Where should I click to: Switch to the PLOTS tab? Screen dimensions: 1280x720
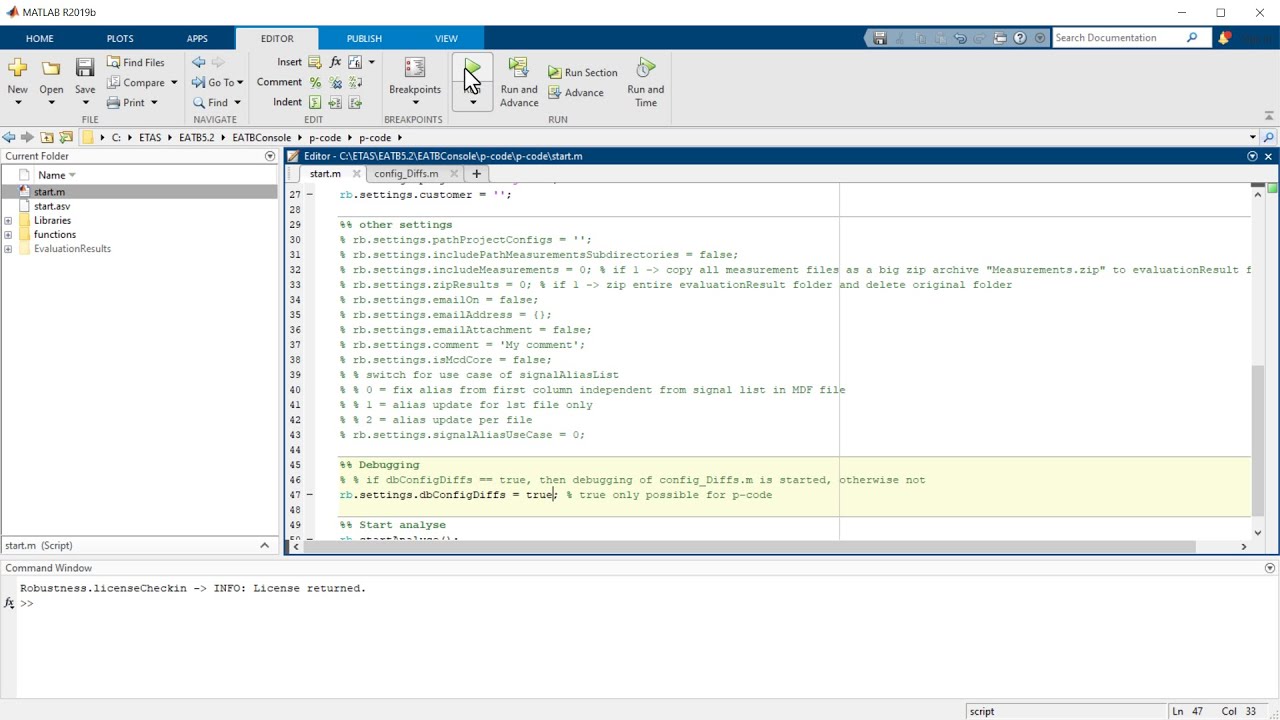[120, 38]
